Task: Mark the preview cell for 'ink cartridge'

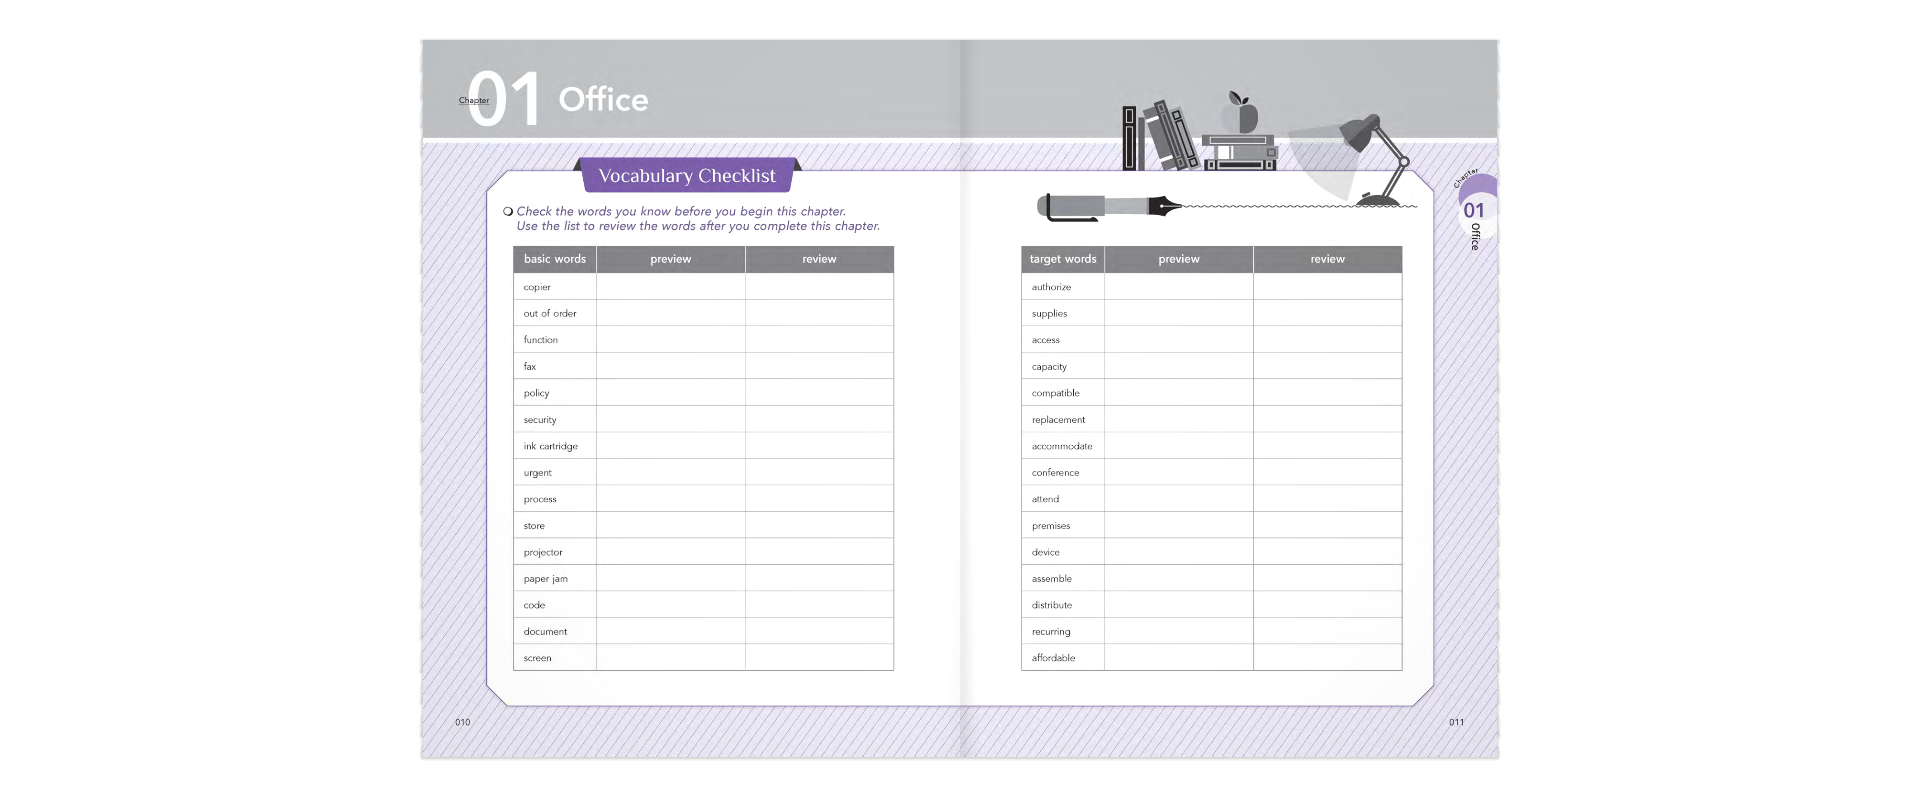Action: pos(670,446)
